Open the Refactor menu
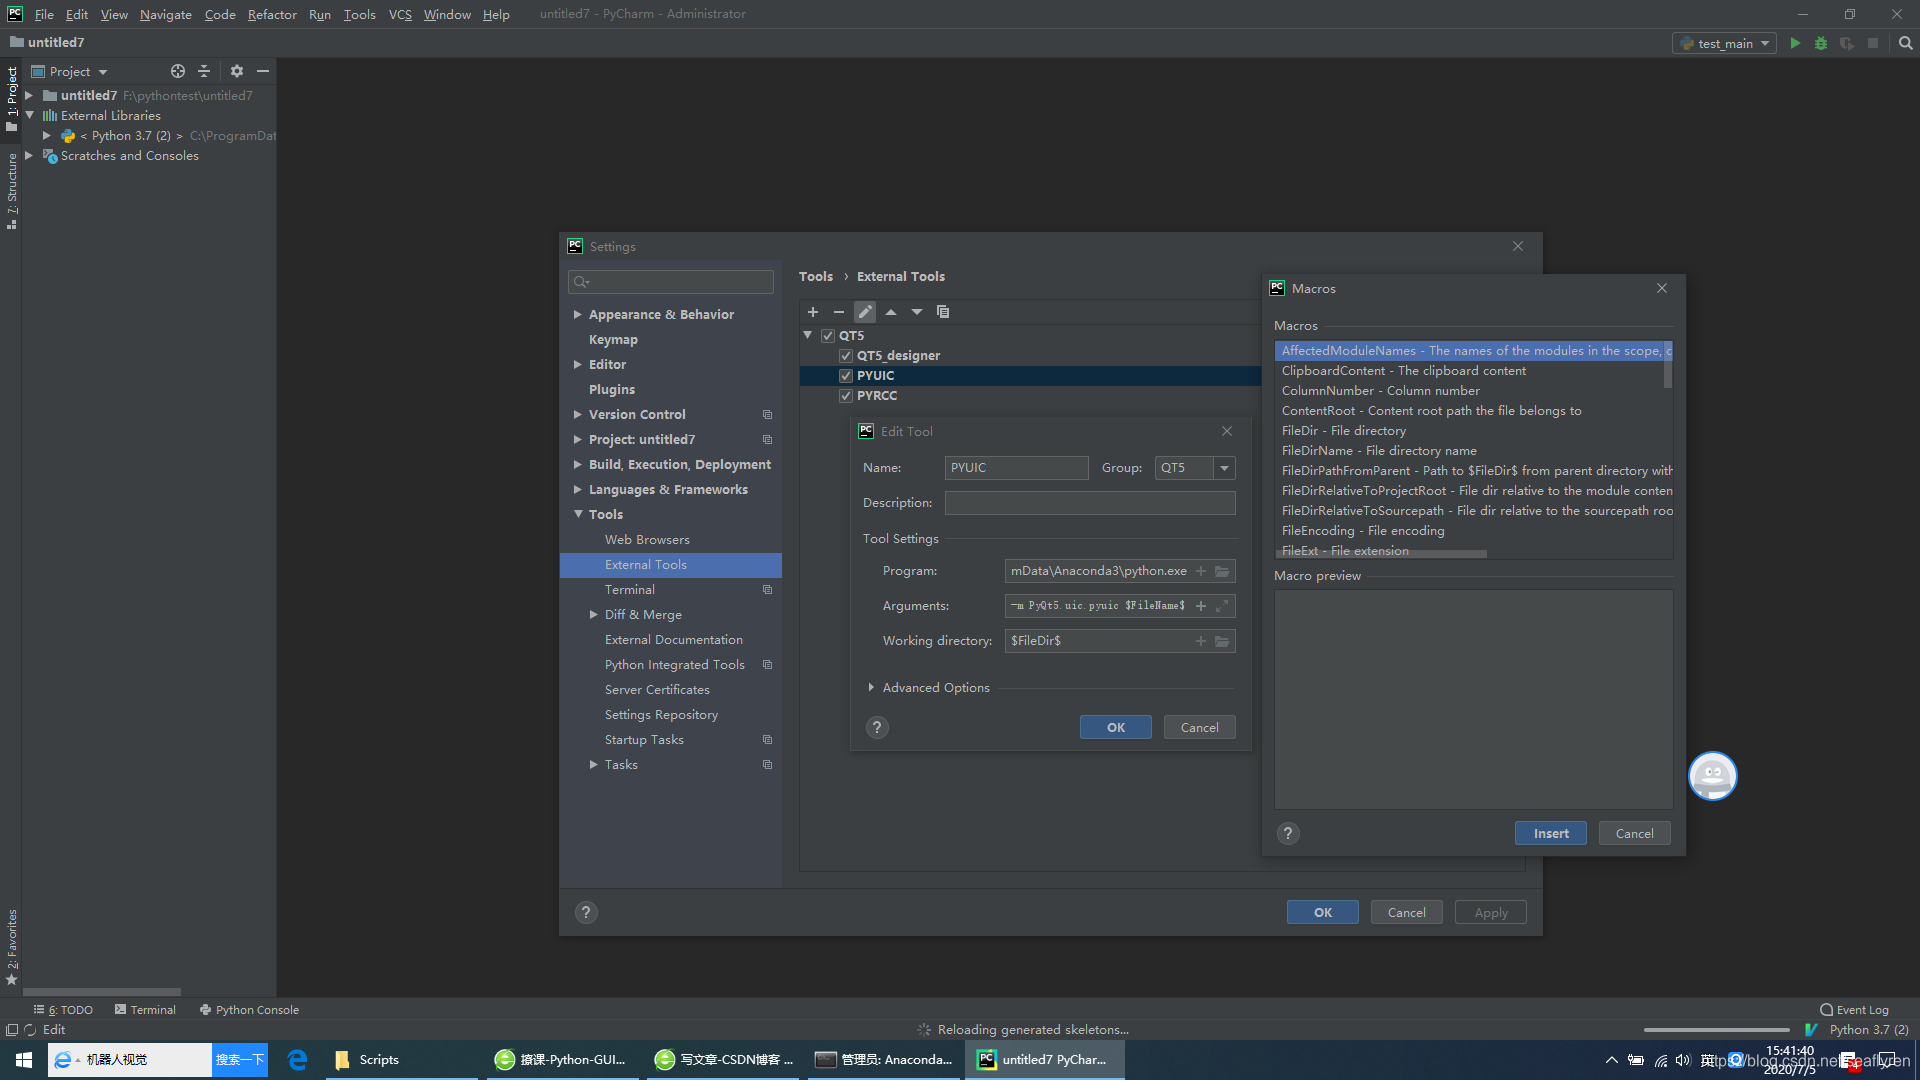The height and width of the screenshot is (1080, 1920). click(272, 14)
